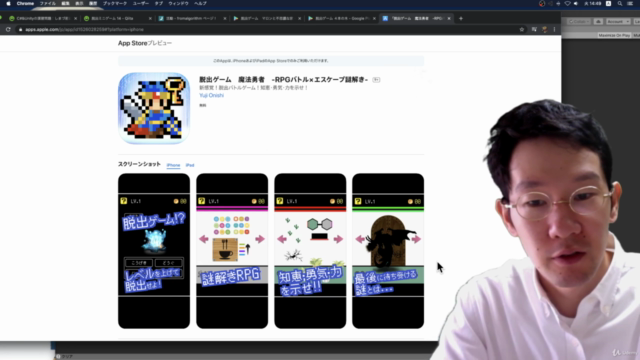Click the menu bar clock 14:49

[592, 3]
